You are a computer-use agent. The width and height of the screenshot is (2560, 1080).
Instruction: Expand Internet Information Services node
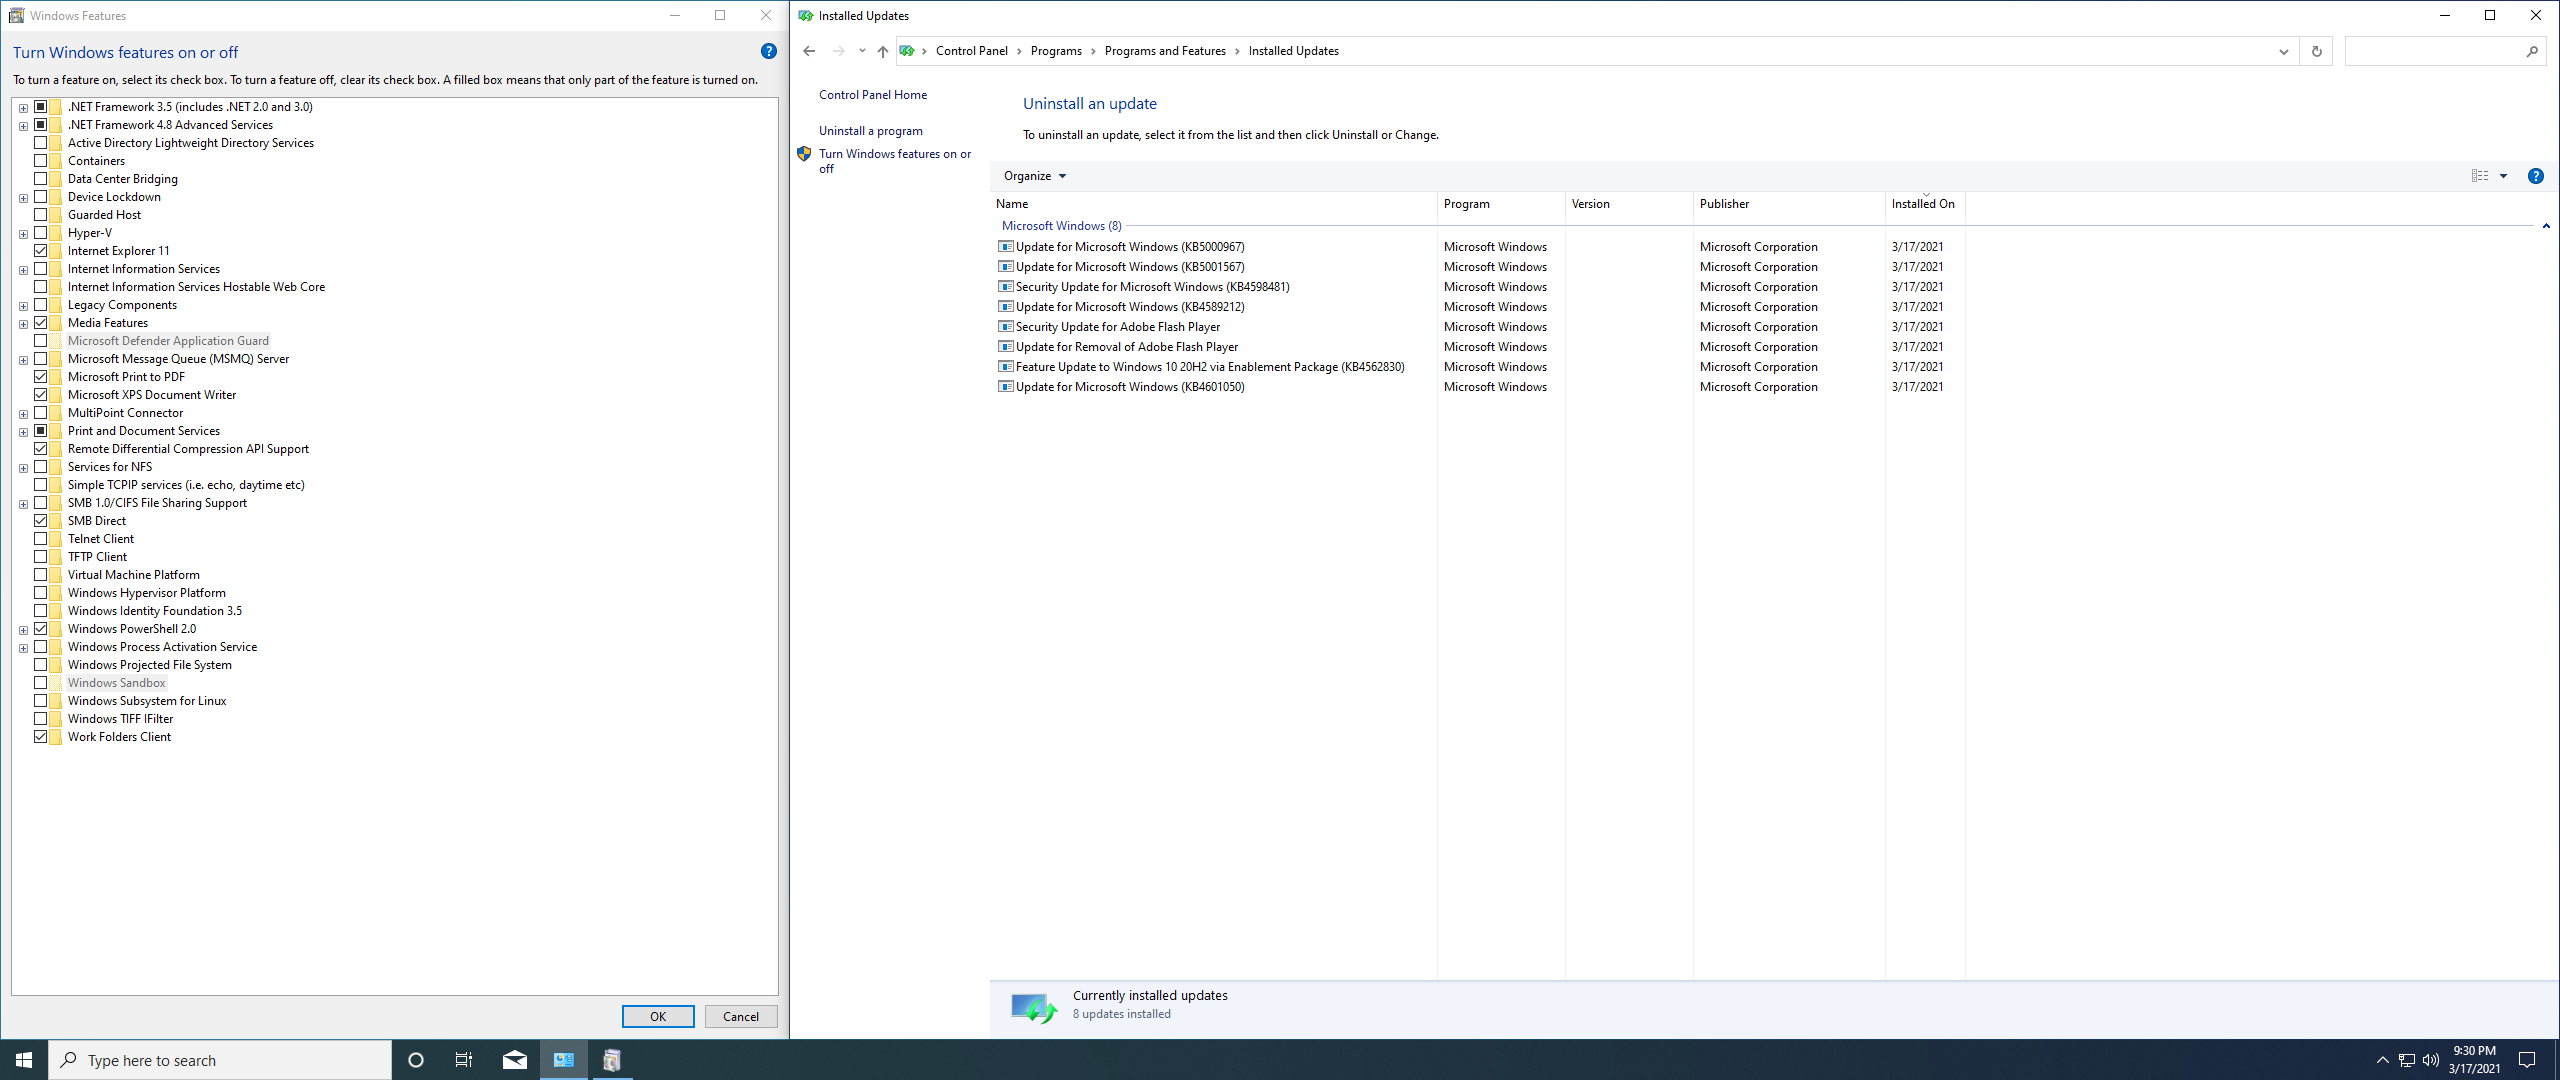tap(23, 270)
